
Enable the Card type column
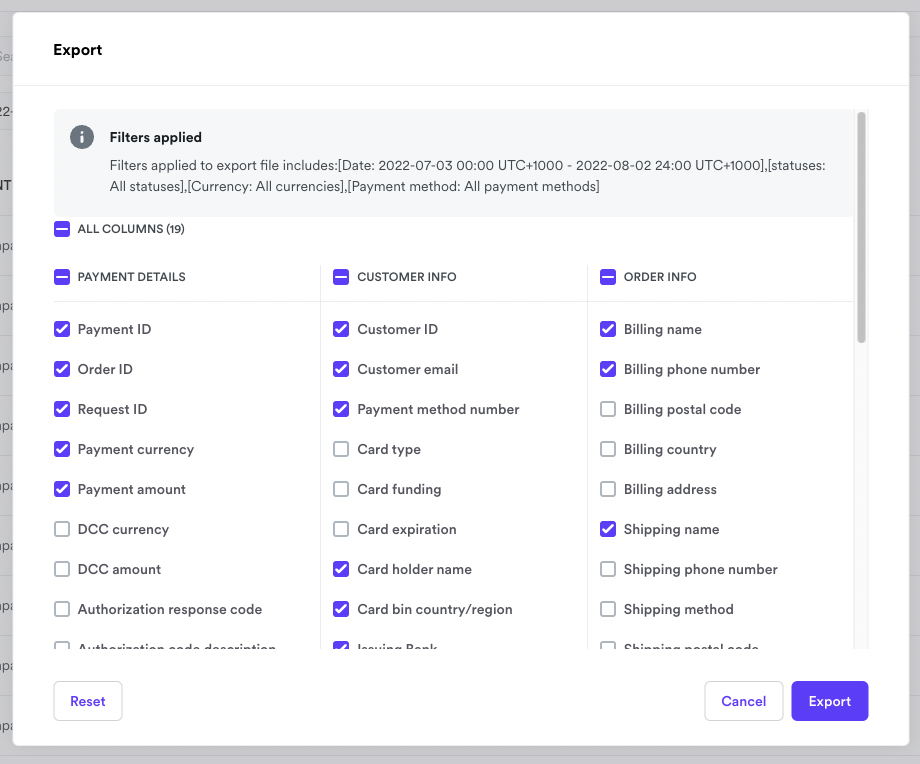(341, 449)
